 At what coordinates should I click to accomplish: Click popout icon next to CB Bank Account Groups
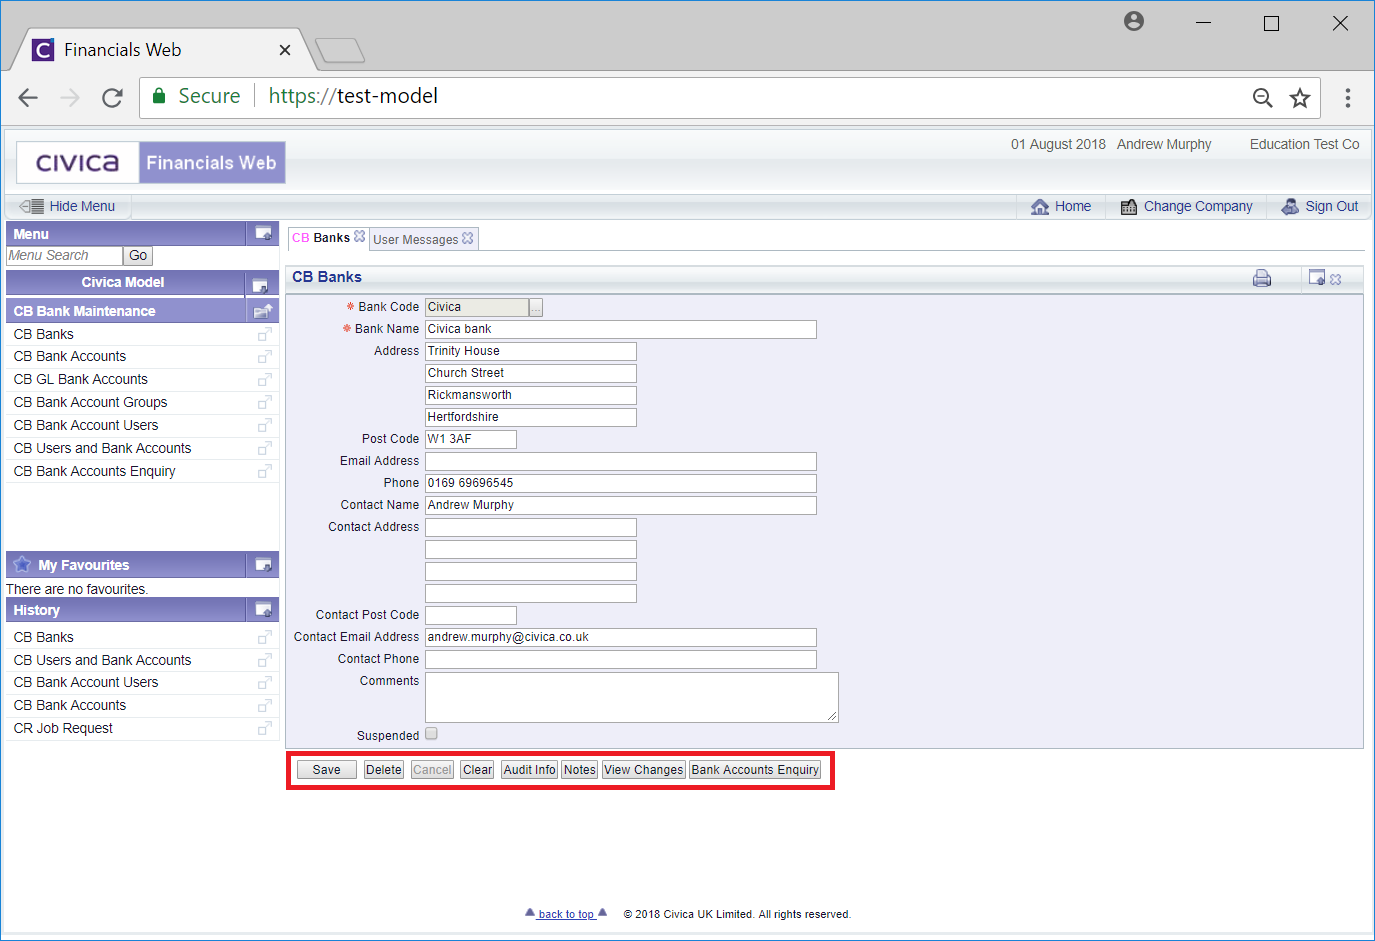click(264, 403)
